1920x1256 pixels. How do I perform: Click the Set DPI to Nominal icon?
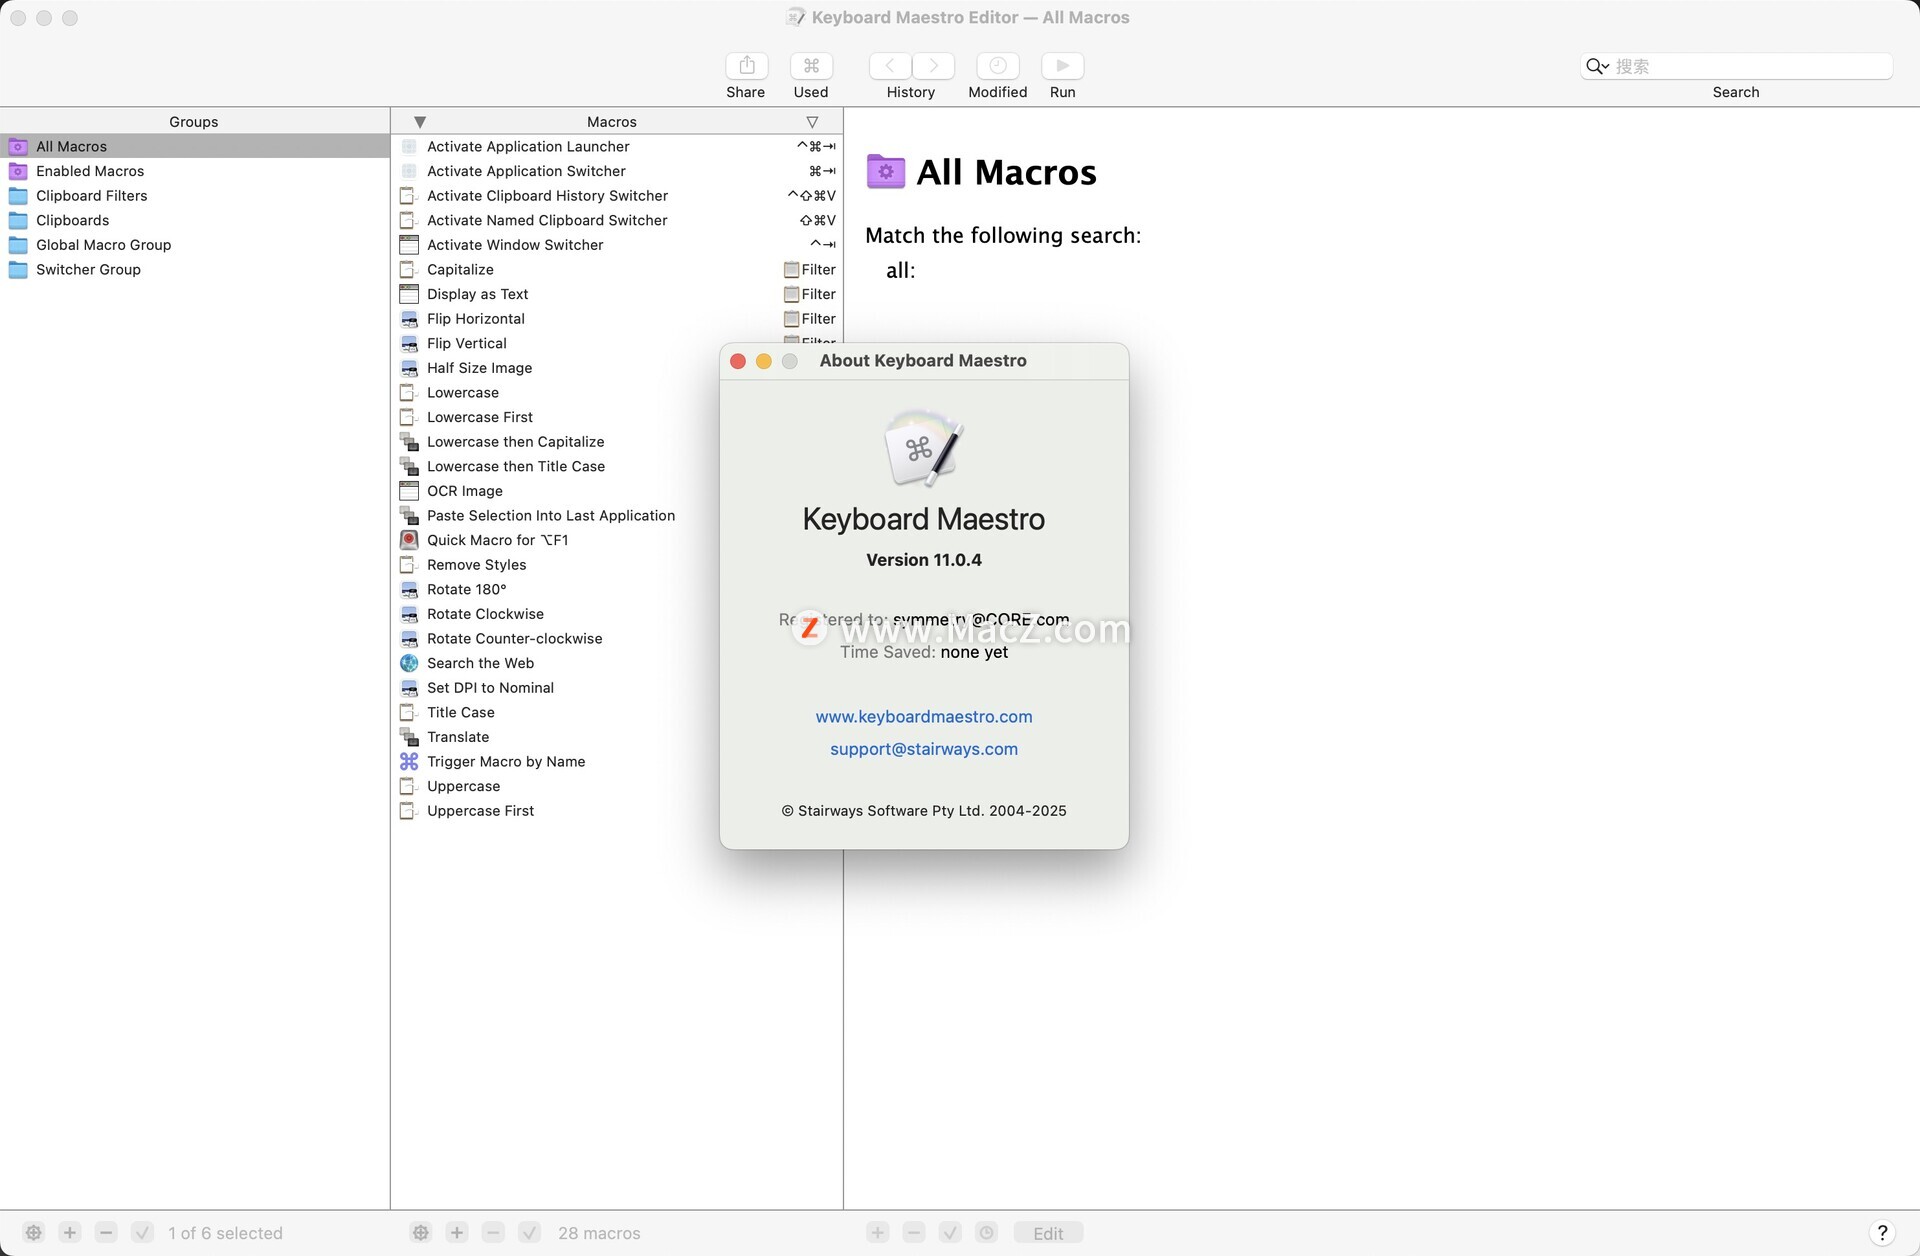409,688
